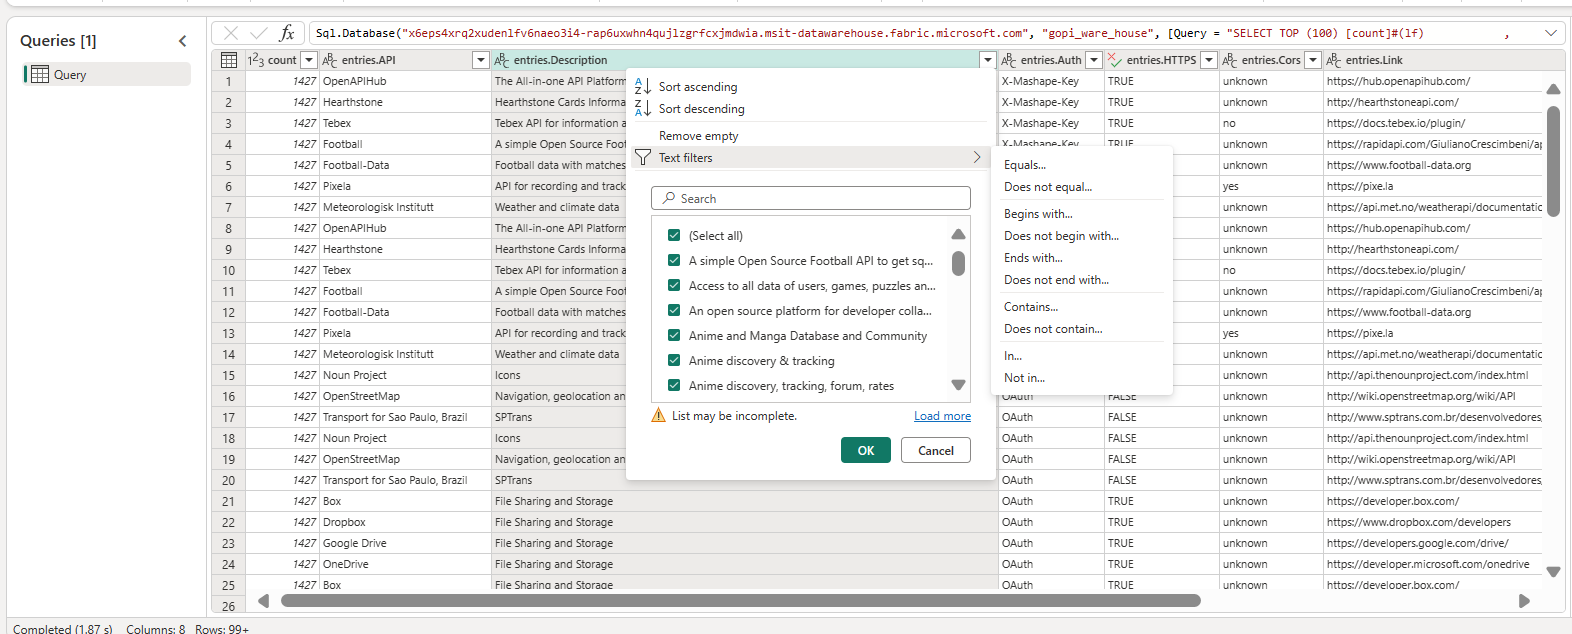1572x634 pixels.
Task: Click the Sort descending Z-A icon
Action: 643,108
